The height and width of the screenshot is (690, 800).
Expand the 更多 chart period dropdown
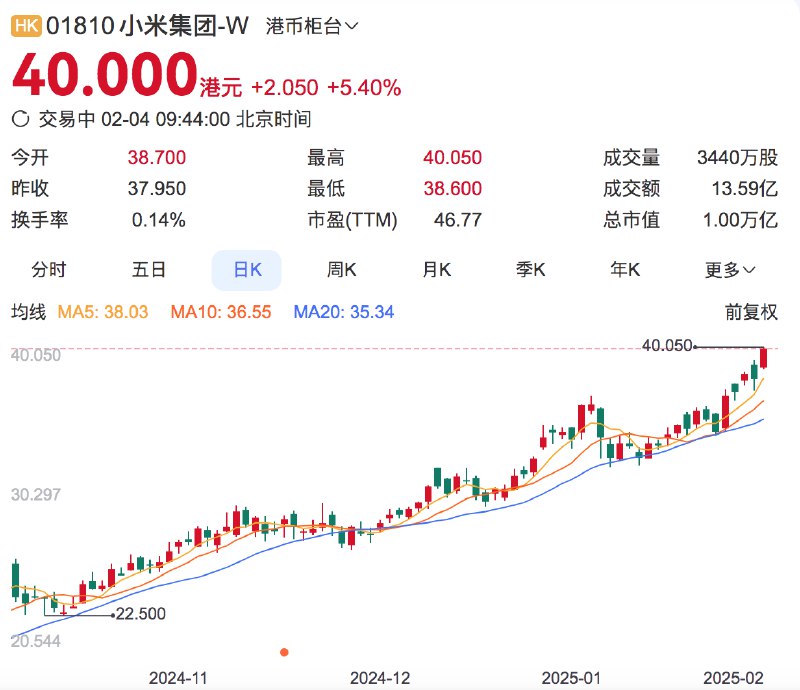(x=730, y=269)
